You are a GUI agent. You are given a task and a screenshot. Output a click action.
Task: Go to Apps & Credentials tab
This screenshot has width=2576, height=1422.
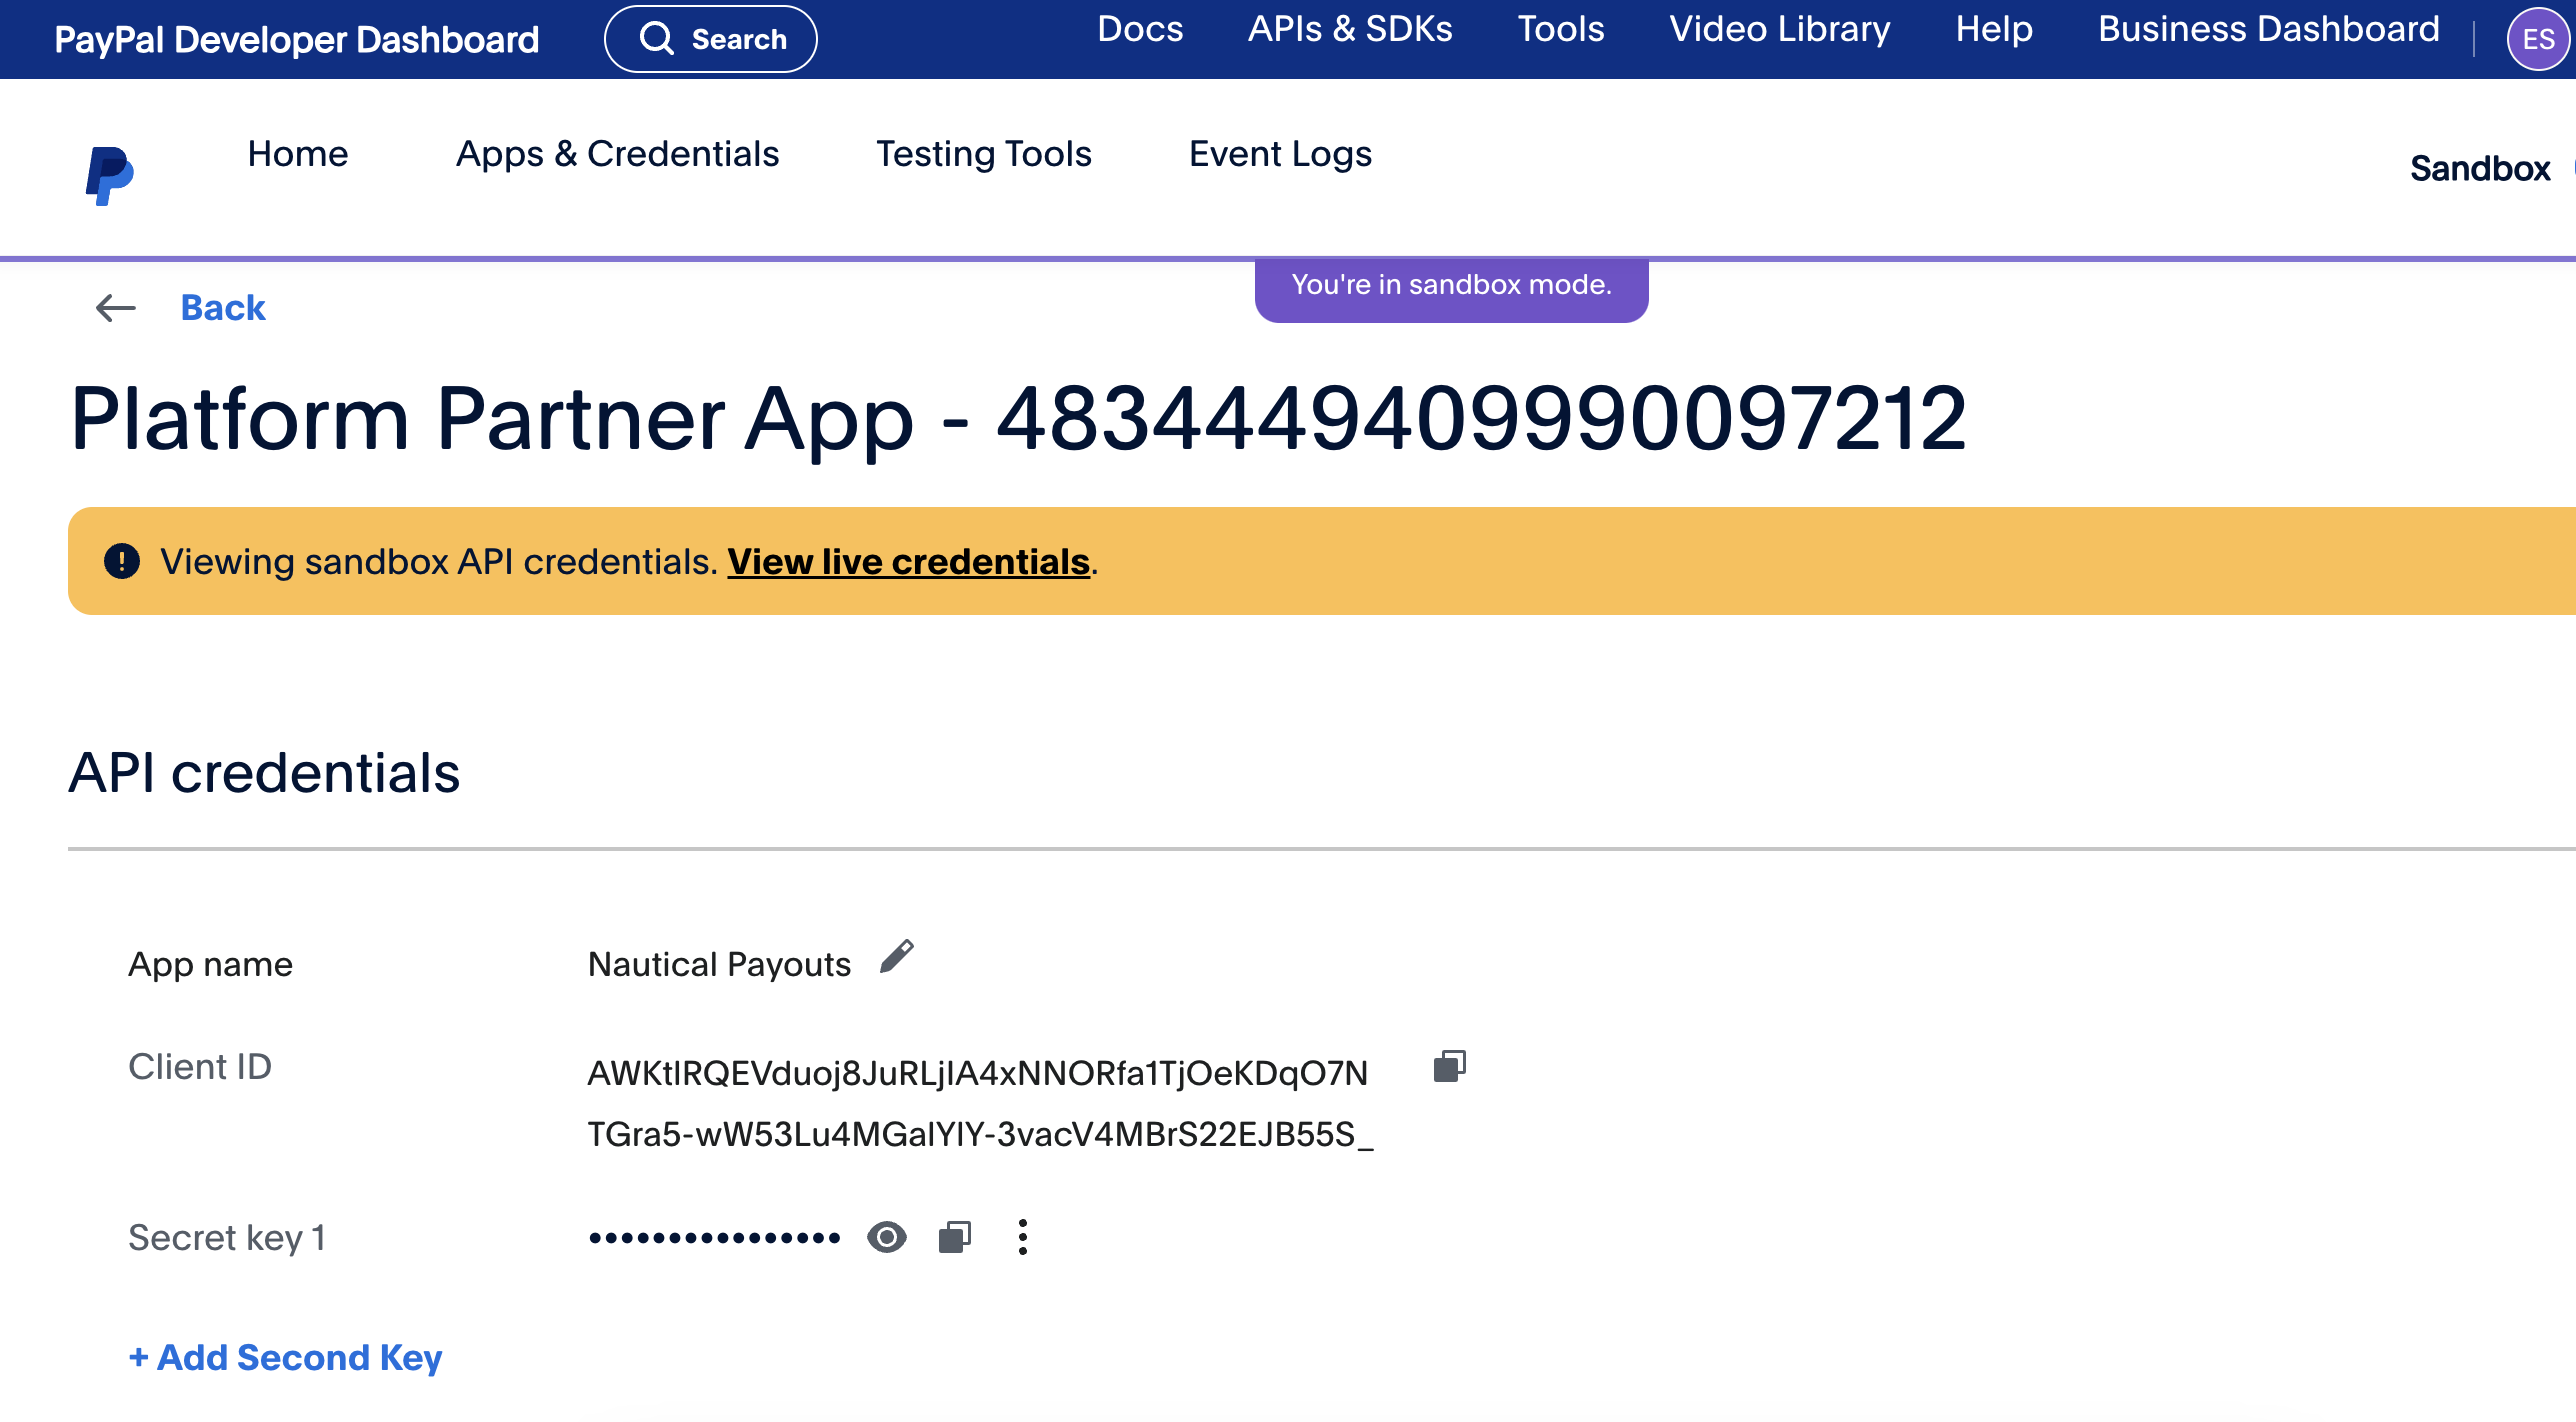click(x=617, y=154)
